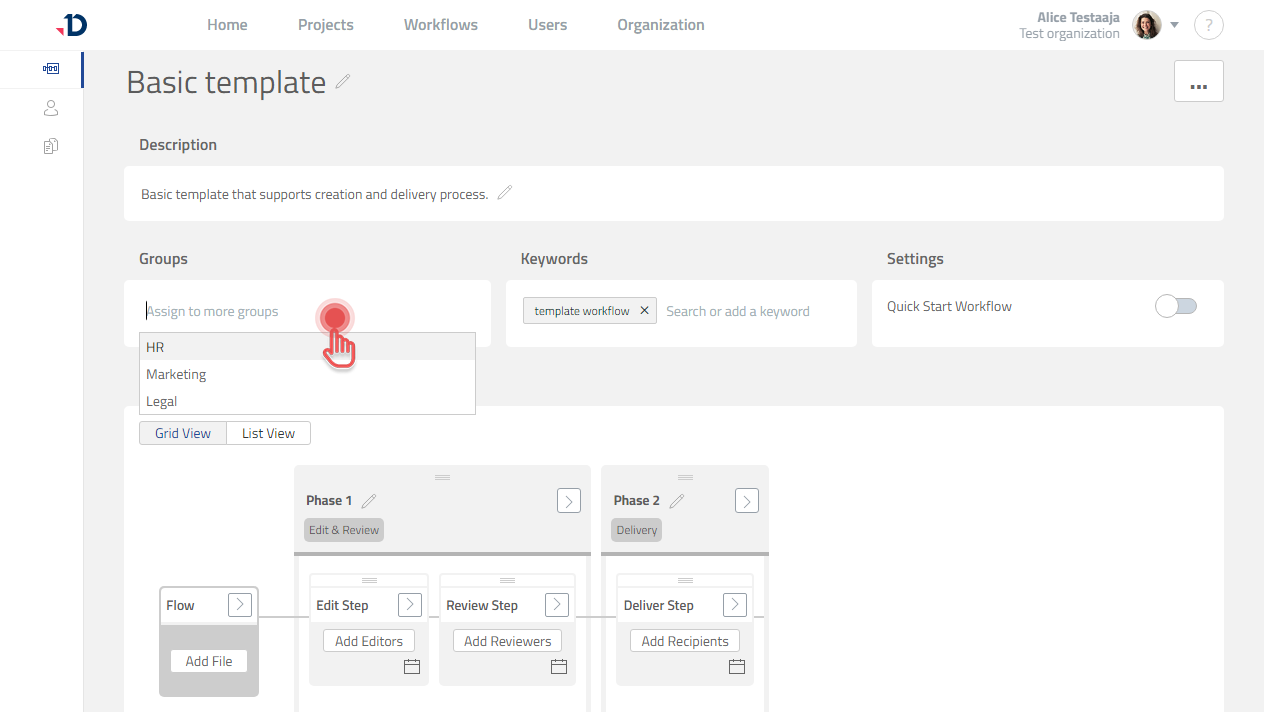Open Help via the question mark icon
The image size is (1264, 712).
coord(1209,25)
